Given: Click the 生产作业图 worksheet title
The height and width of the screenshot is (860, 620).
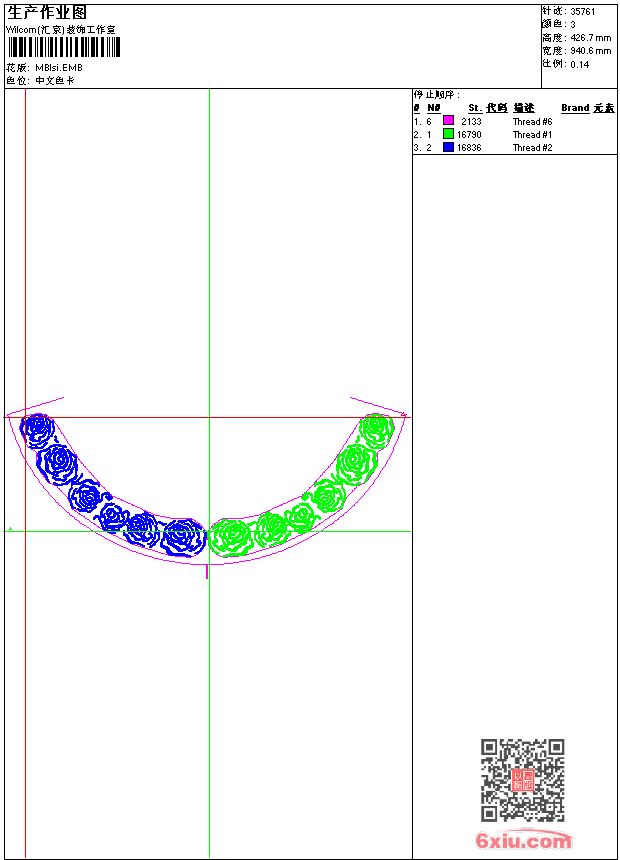Looking at the screenshot, I should [47, 12].
